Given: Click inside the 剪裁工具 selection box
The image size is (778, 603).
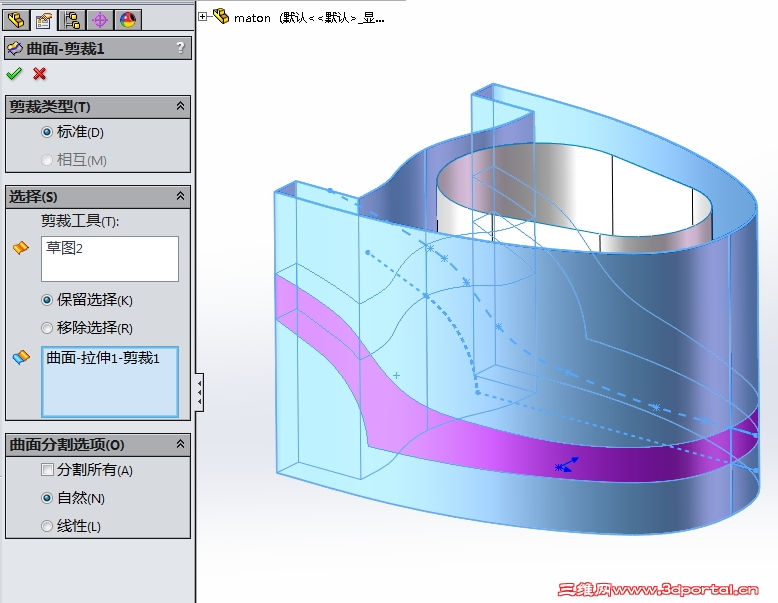Looking at the screenshot, I should coord(110,259).
